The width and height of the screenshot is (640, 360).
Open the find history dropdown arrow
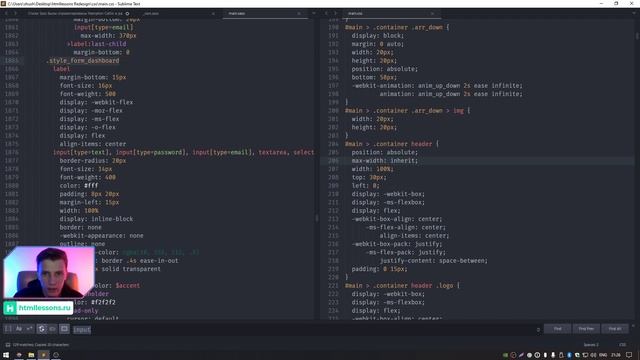pos(538,329)
